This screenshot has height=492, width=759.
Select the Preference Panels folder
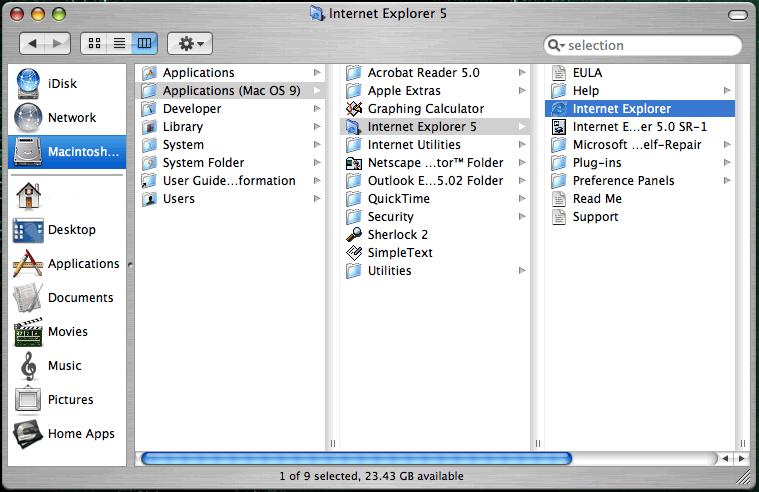[x=640, y=181]
